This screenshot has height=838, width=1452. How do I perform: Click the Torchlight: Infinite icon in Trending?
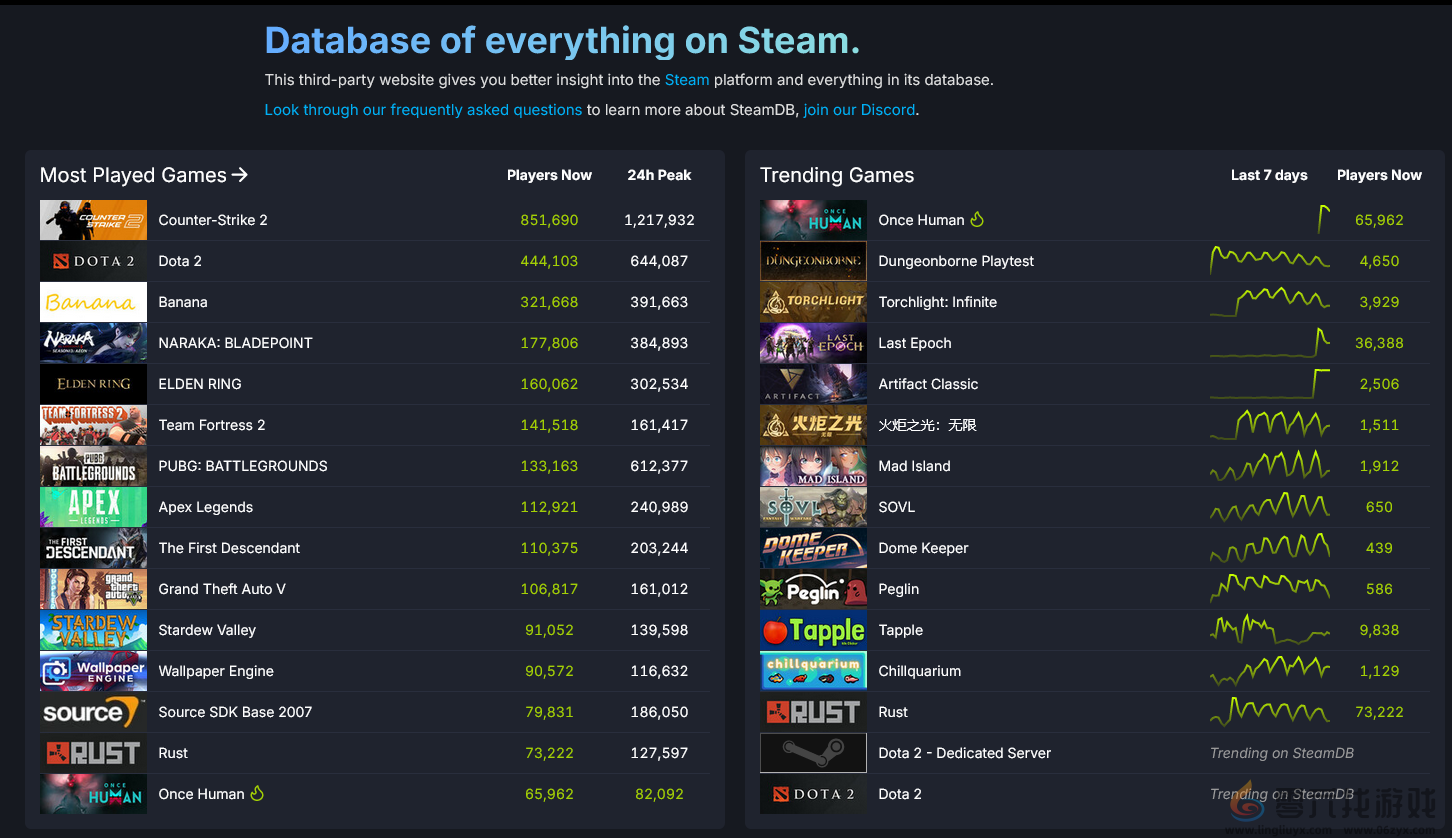coord(813,302)
